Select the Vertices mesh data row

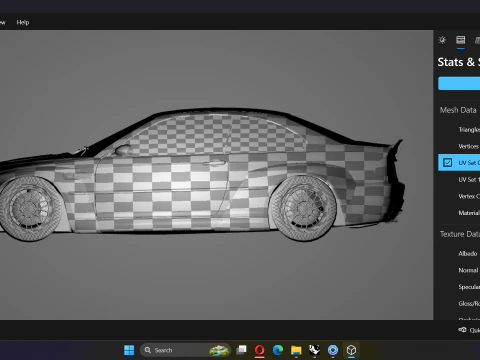click(x=459, y=146)
